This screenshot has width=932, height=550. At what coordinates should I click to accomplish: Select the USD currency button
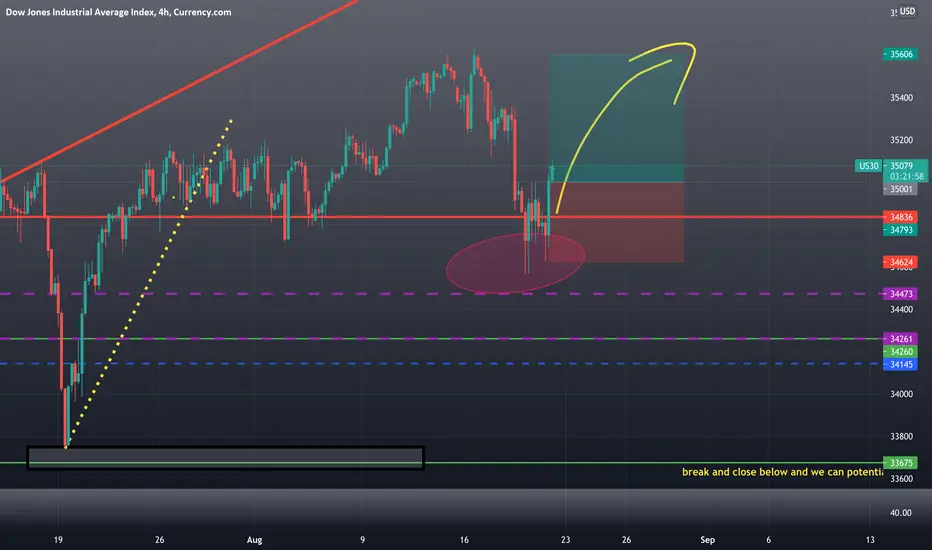click(907, 11)
